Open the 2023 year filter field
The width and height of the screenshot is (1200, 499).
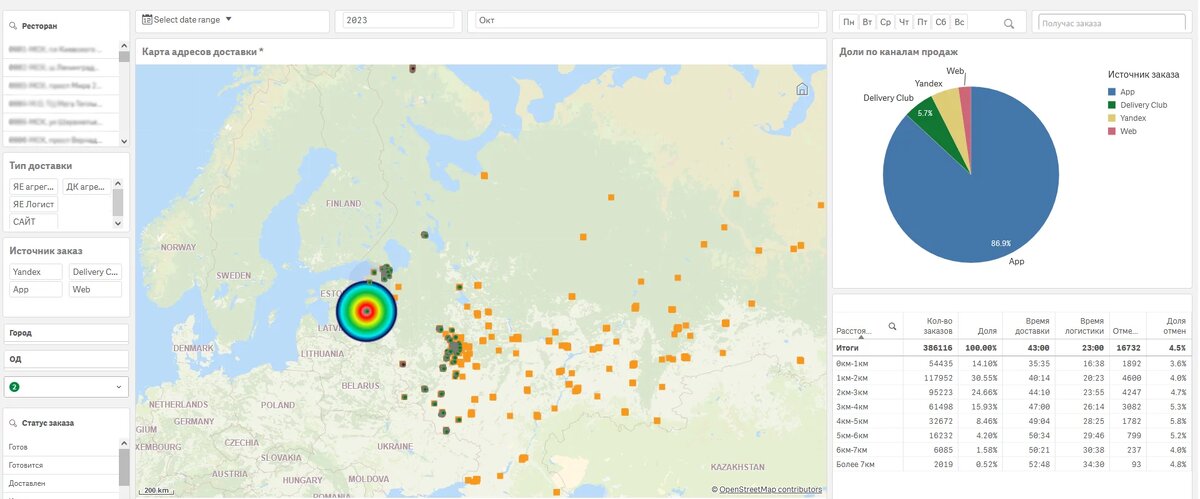click(x=398, y=20)
